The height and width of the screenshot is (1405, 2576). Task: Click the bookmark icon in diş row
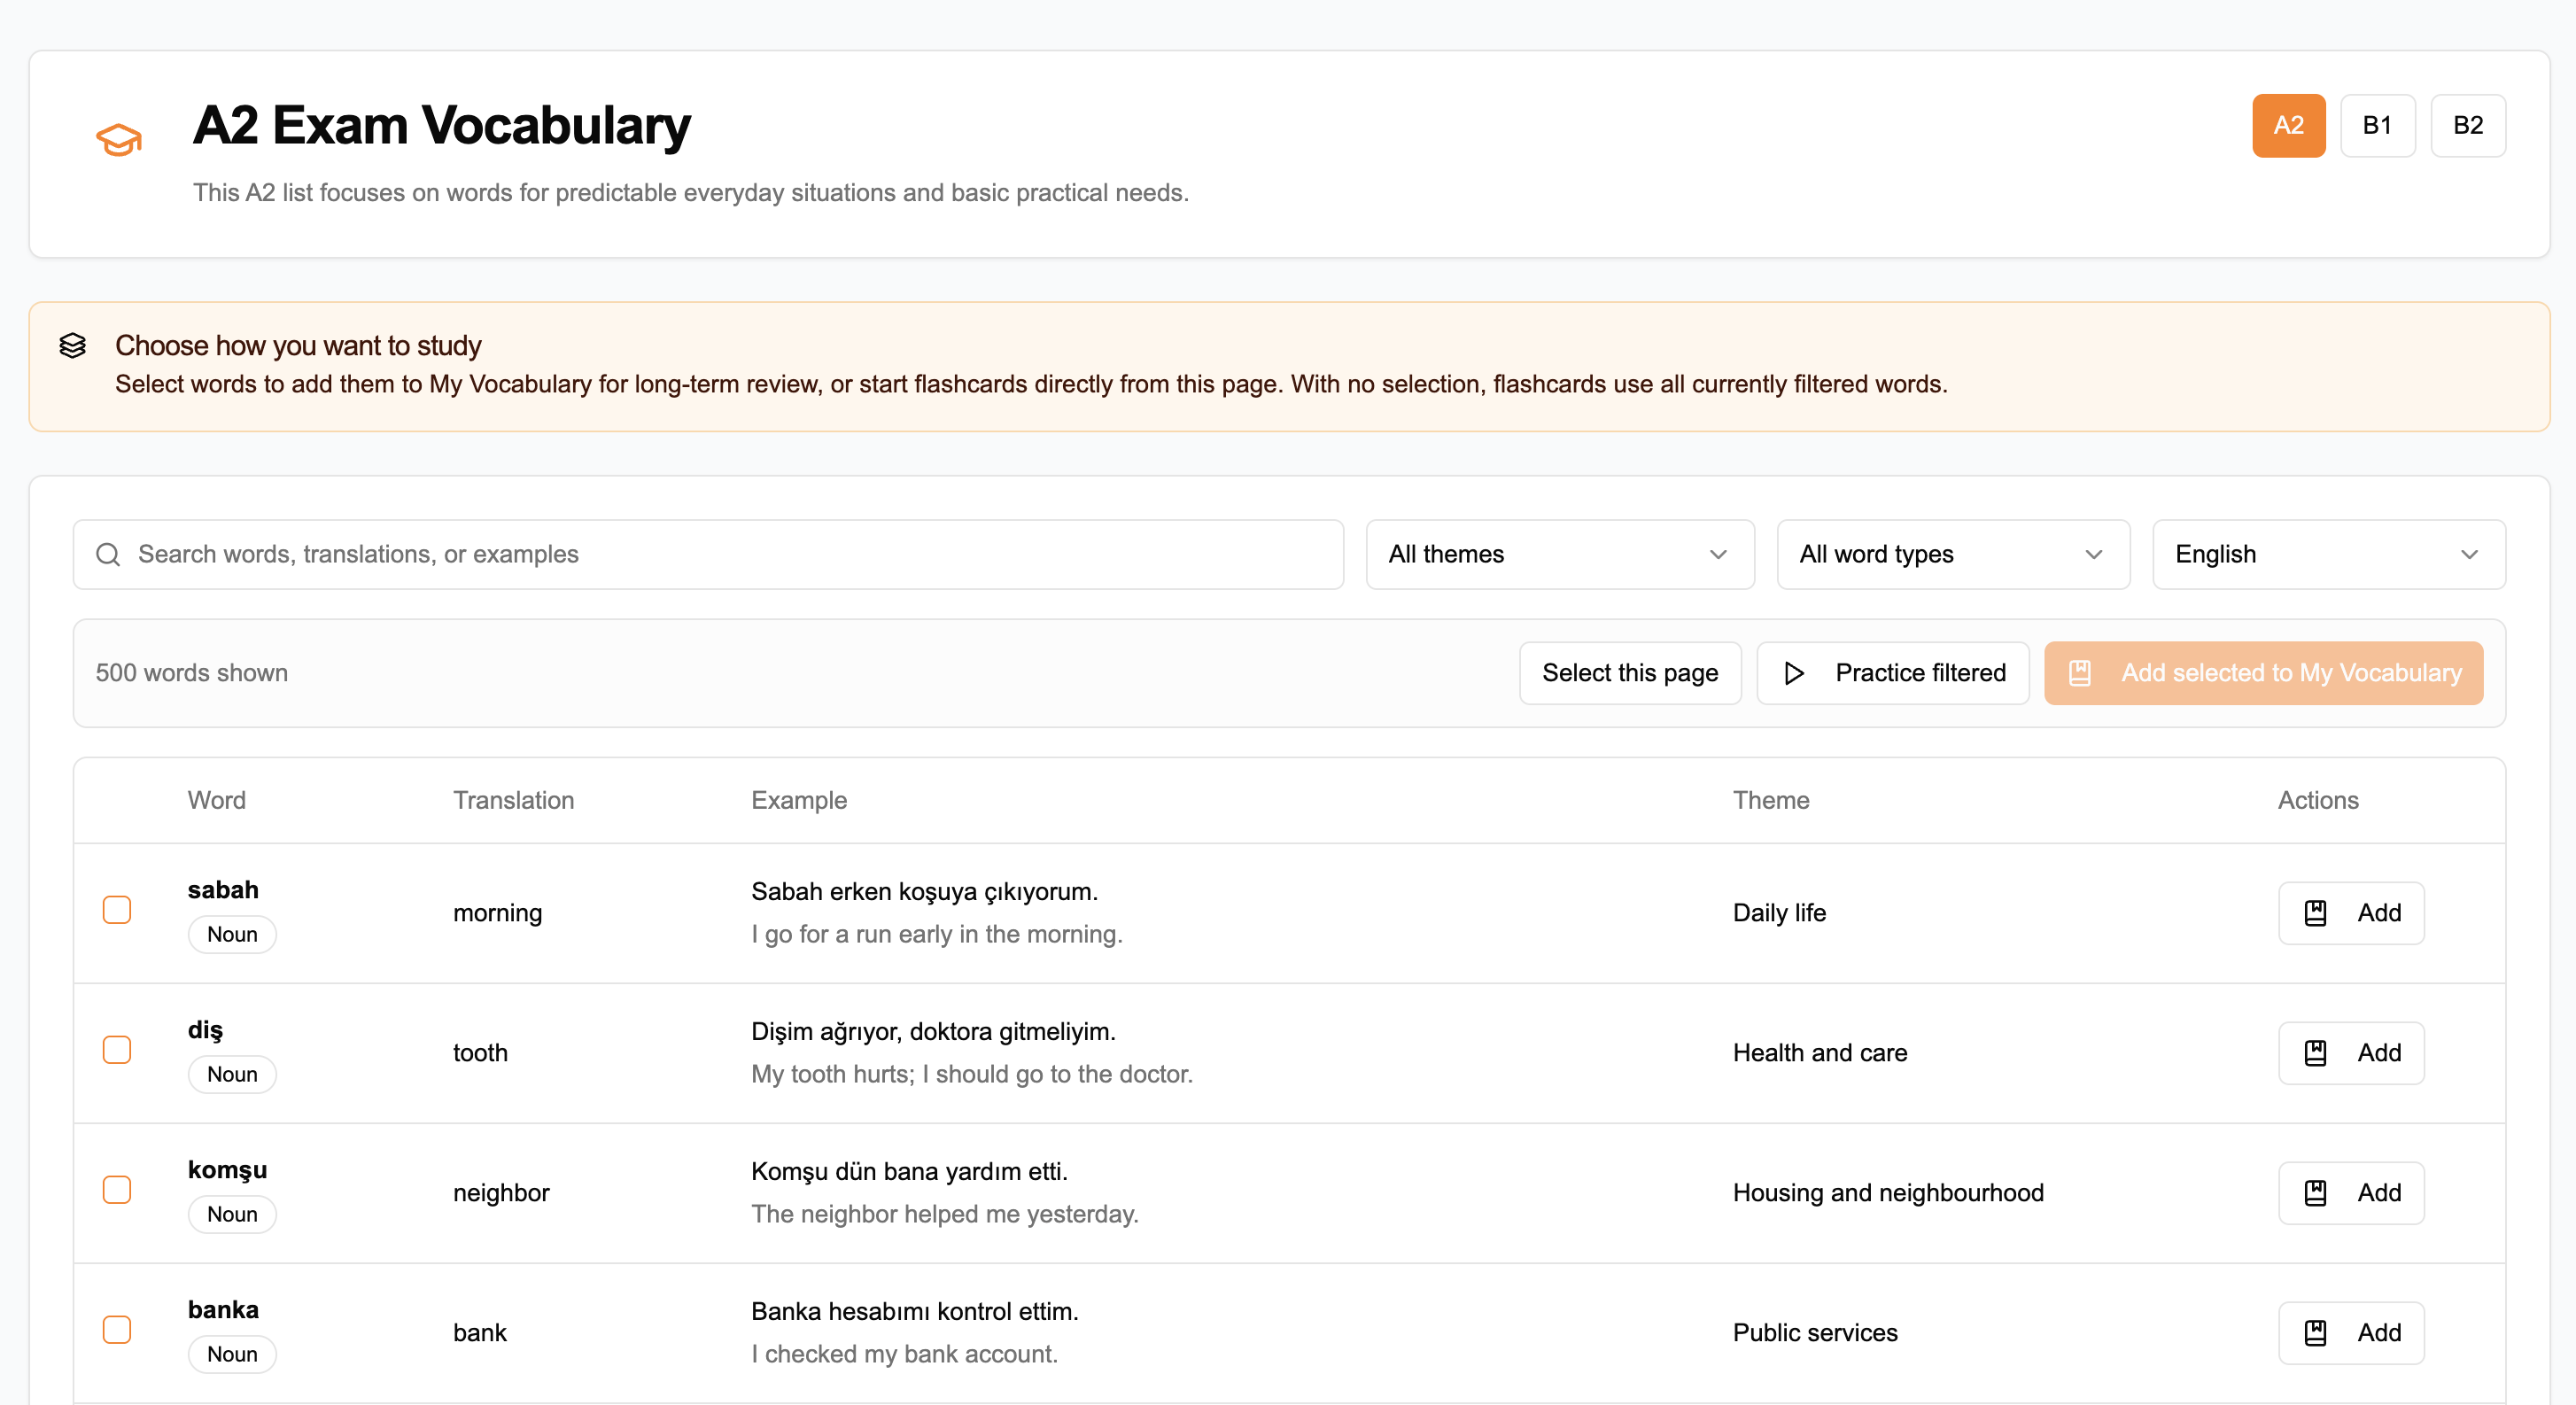[2315, 1053]
